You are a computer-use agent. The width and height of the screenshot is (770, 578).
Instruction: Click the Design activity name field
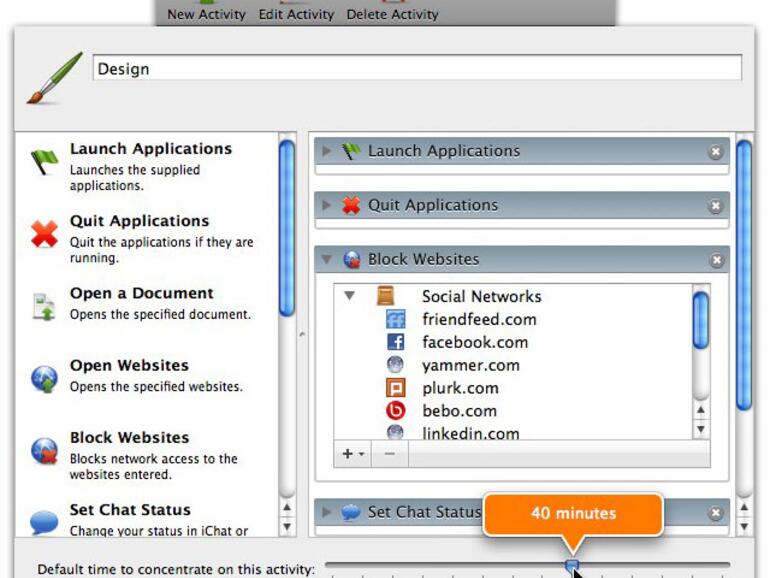(417, 68)
